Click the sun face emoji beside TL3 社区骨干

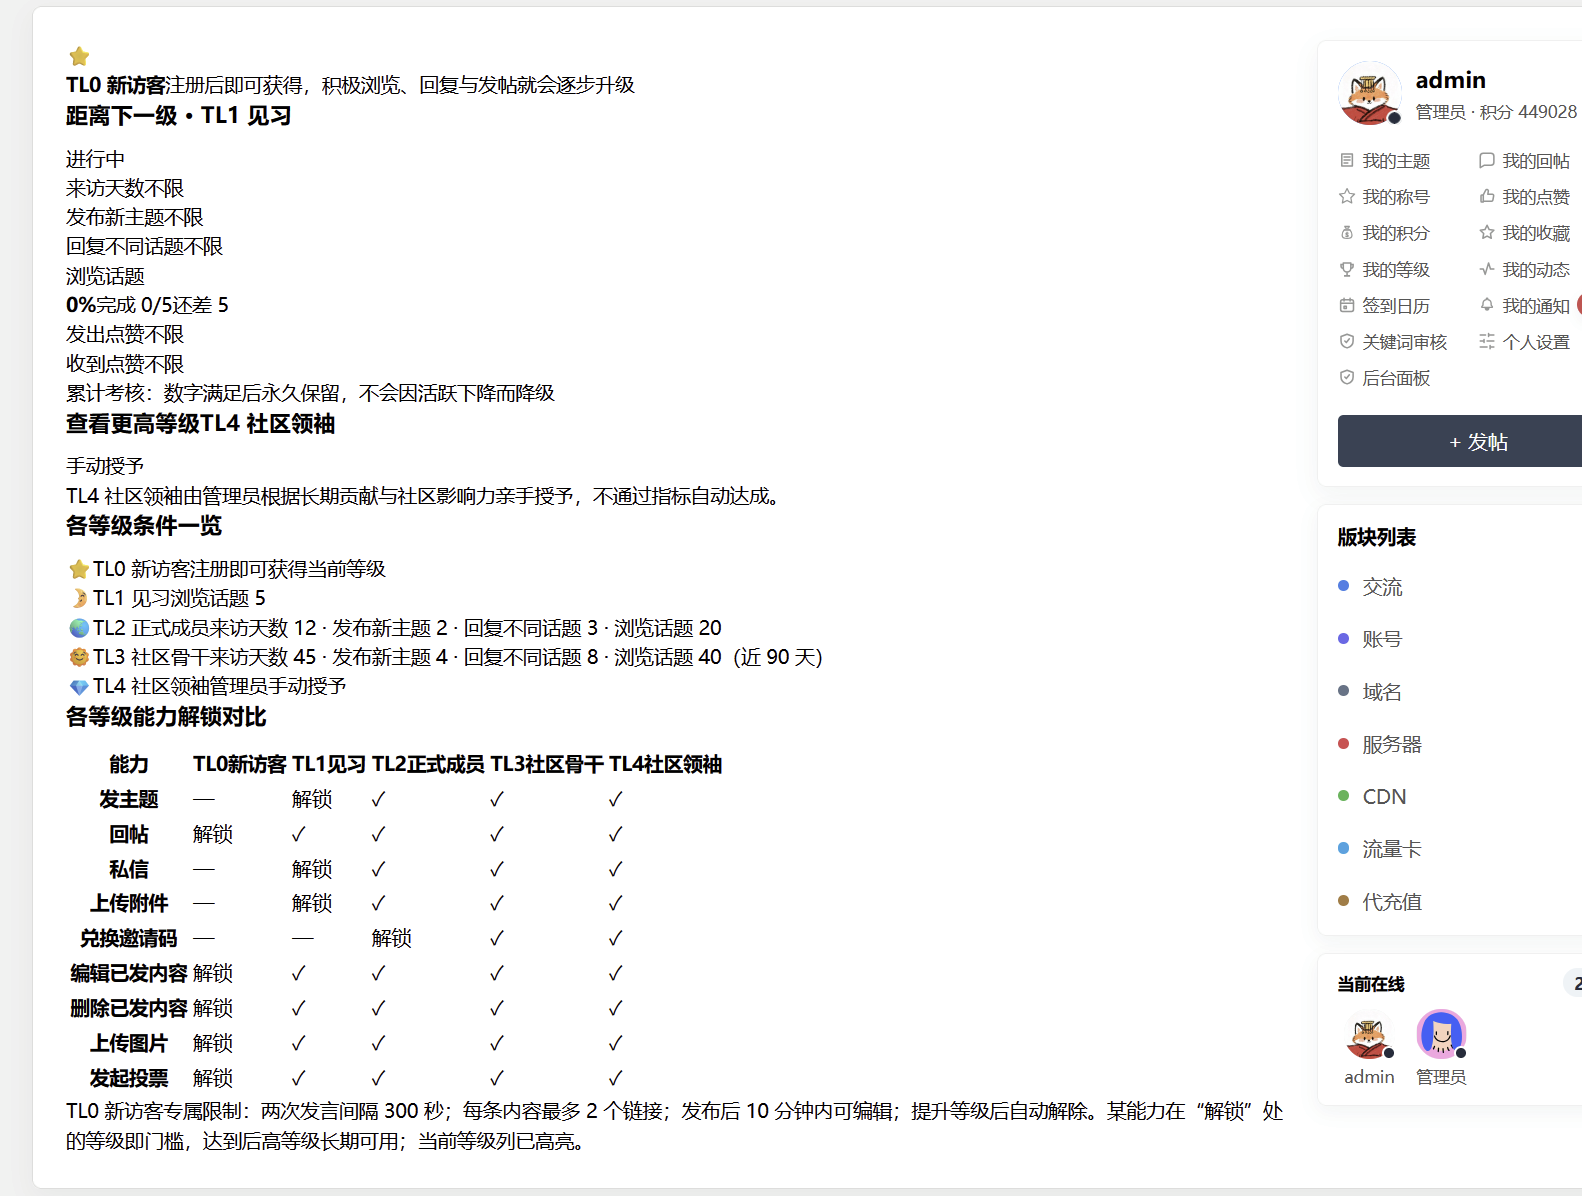tap(79, 657)
